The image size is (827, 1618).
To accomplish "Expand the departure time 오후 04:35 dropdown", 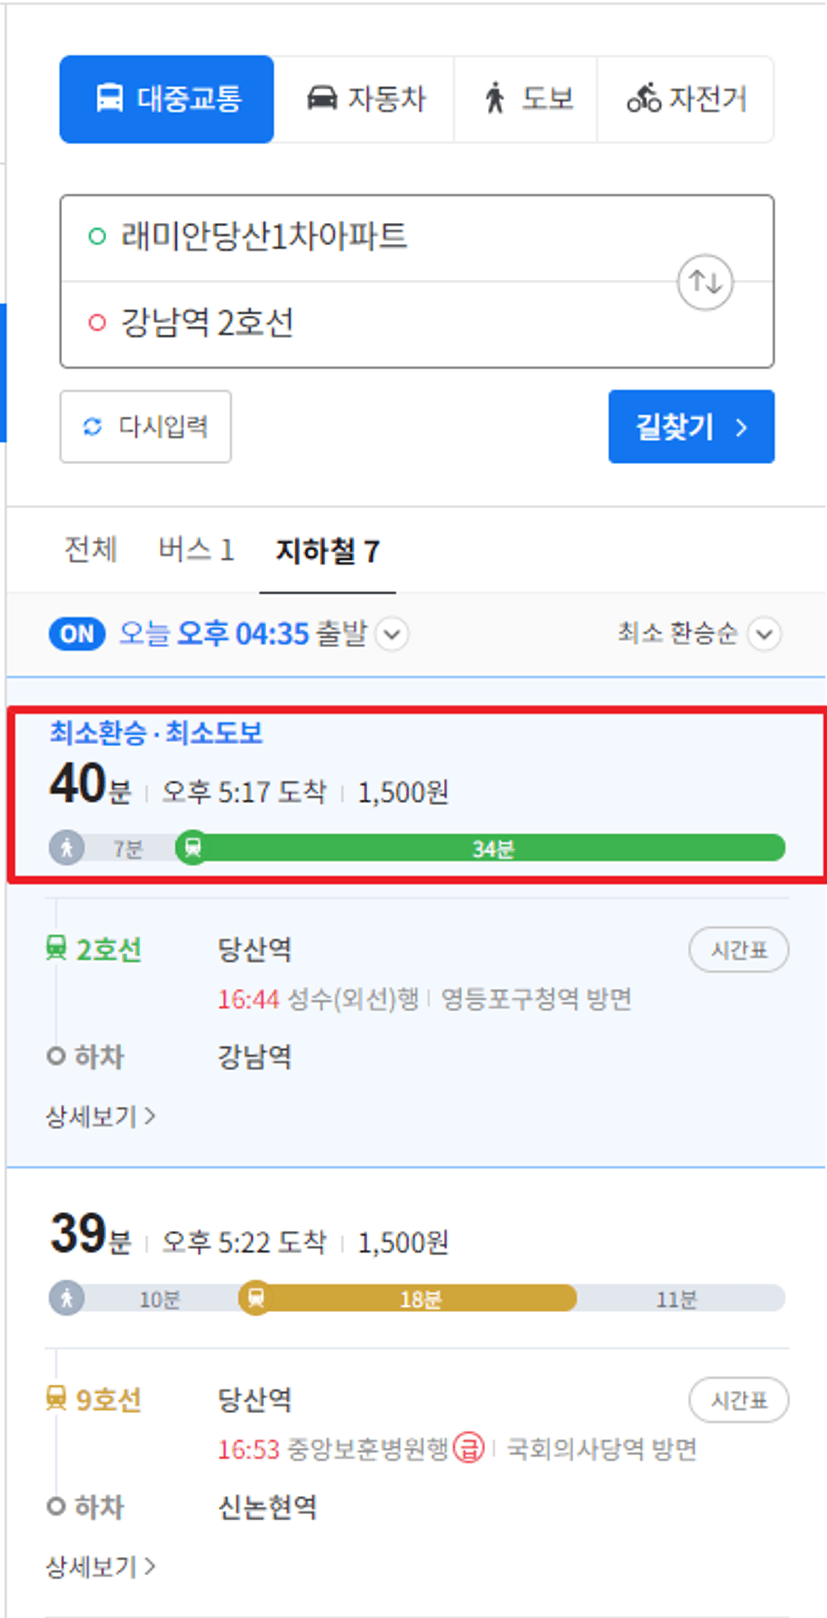I will [x=392, y=634].
